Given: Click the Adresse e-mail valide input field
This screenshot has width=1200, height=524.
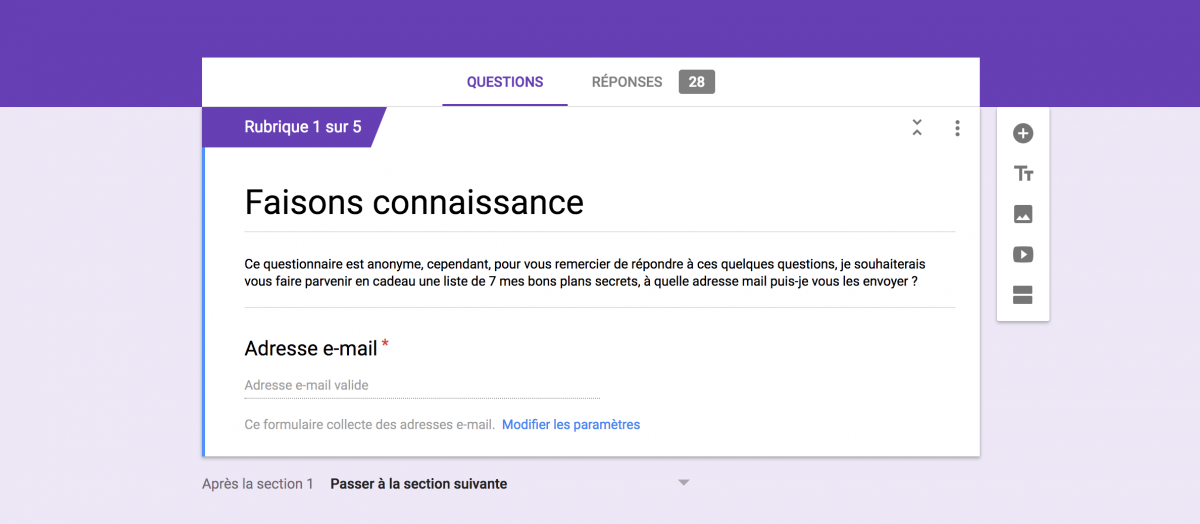Looking at the screenshot, I should 422,385.
